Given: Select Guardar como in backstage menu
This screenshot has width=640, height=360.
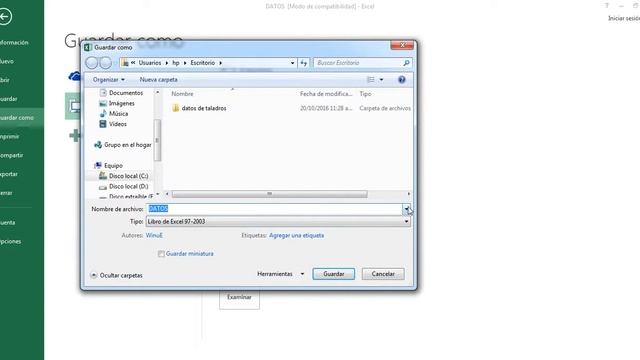Looking at the screenshot, I should pyautogui.click(x=22, y=118).
